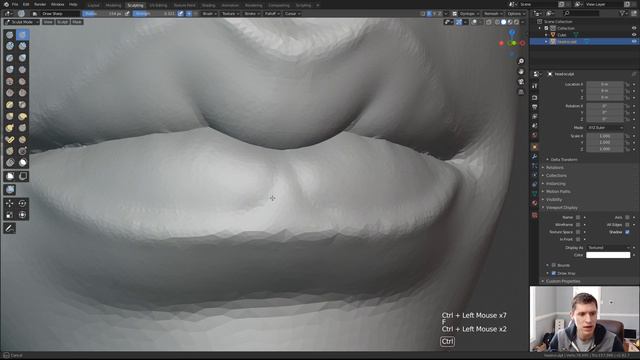Toggle the Texture Space checkbox
Image resolution: width=640 pixels, height=360 pixels.
click(578, 232)
